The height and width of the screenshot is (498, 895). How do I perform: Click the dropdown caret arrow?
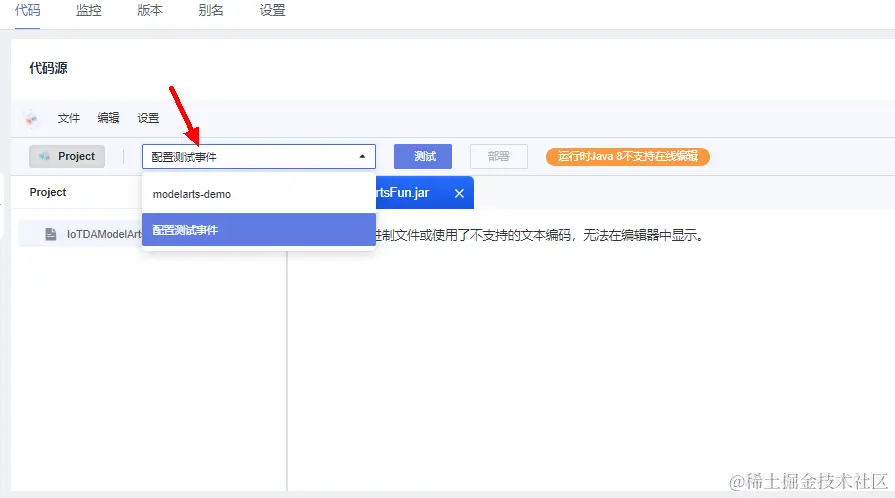tap(362, 156)
